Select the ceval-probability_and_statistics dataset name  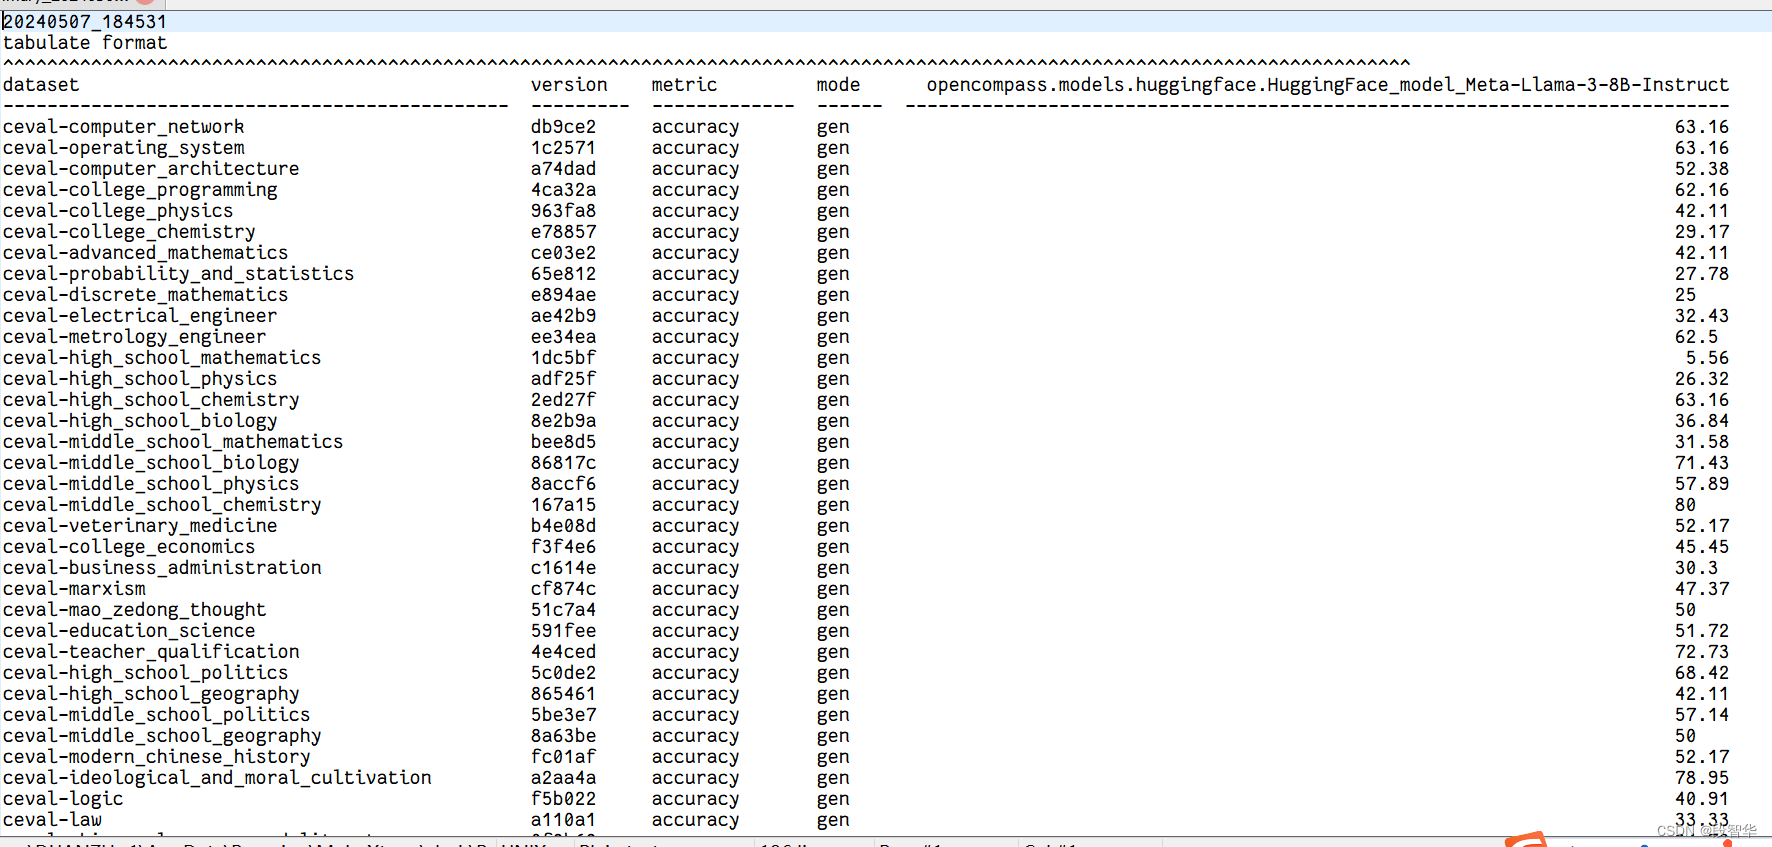point(178,274)
